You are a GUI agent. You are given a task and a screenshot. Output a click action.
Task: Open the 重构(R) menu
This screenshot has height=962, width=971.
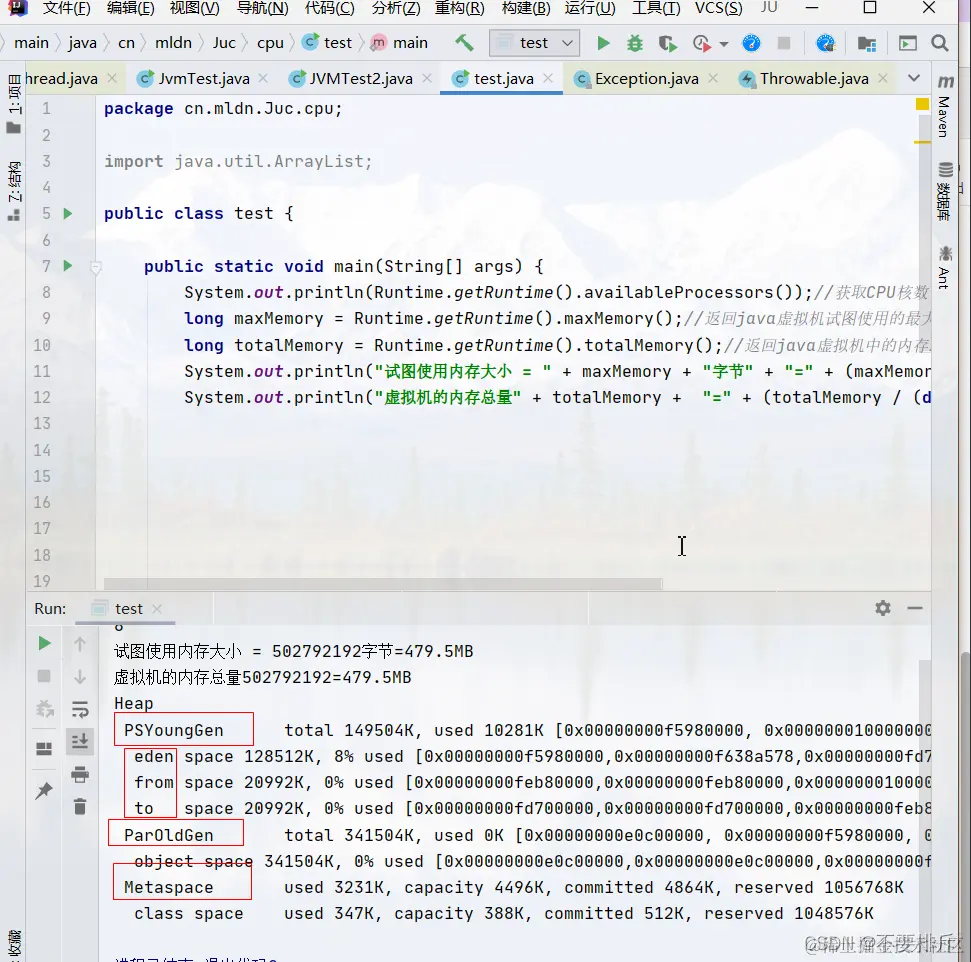459,8
